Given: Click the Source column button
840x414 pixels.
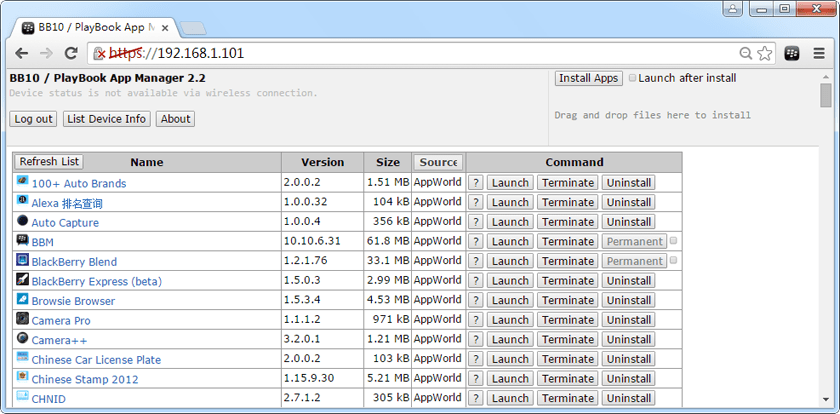Looking at the screenshot, I should (x=438, y=162).
